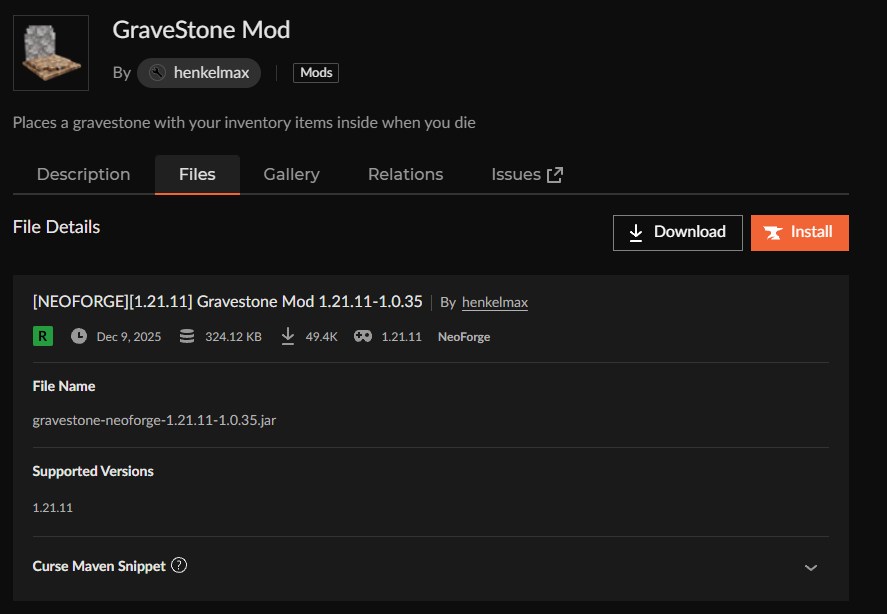Select the Files tab

point(197,174)
